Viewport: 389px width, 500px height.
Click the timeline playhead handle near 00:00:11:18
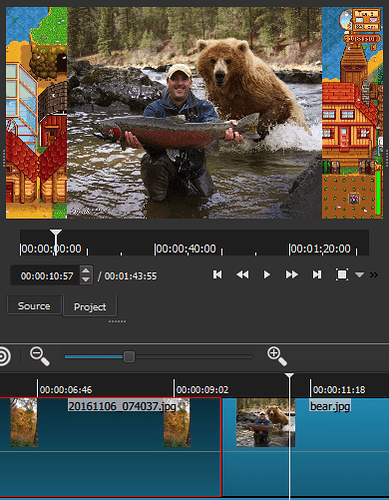point(289,377)
